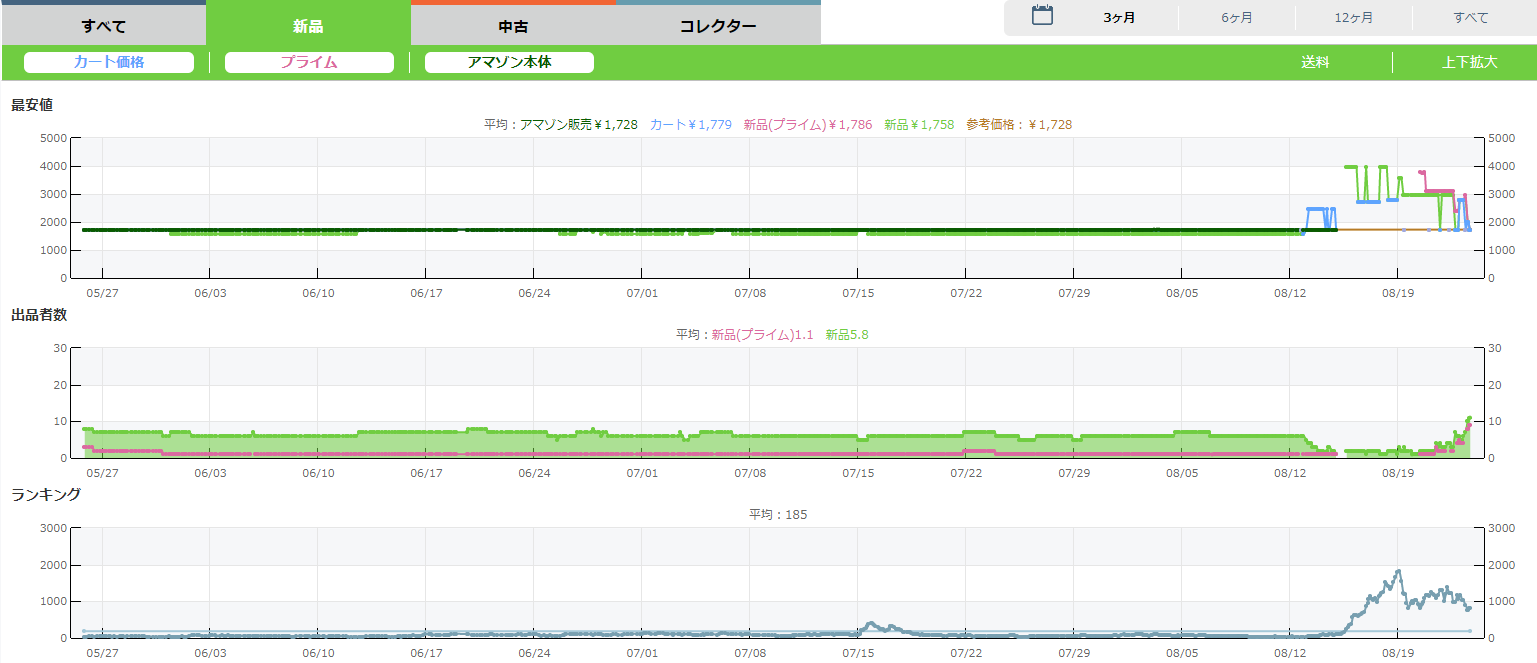
Task: Select the 新品 tab
Action: pos(308,26)
